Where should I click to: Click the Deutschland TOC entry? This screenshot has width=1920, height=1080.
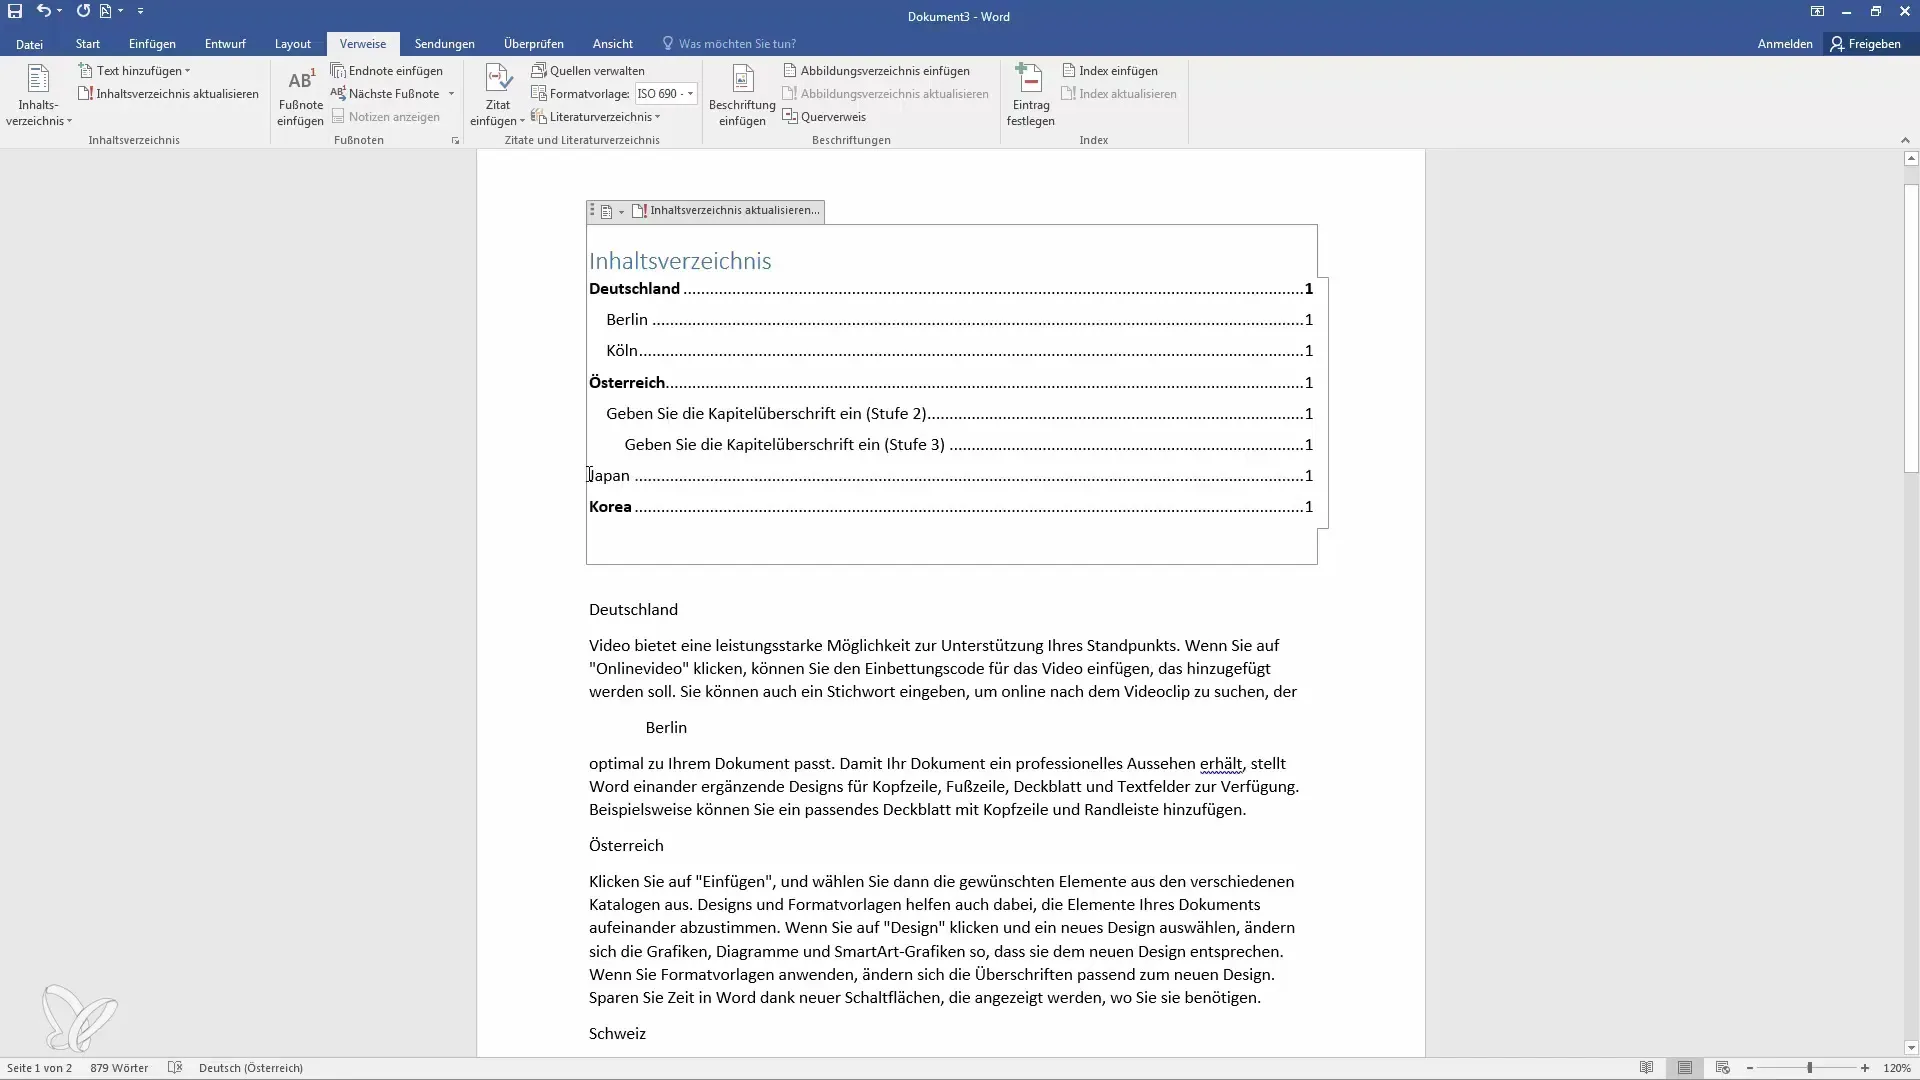pos(950,289)
